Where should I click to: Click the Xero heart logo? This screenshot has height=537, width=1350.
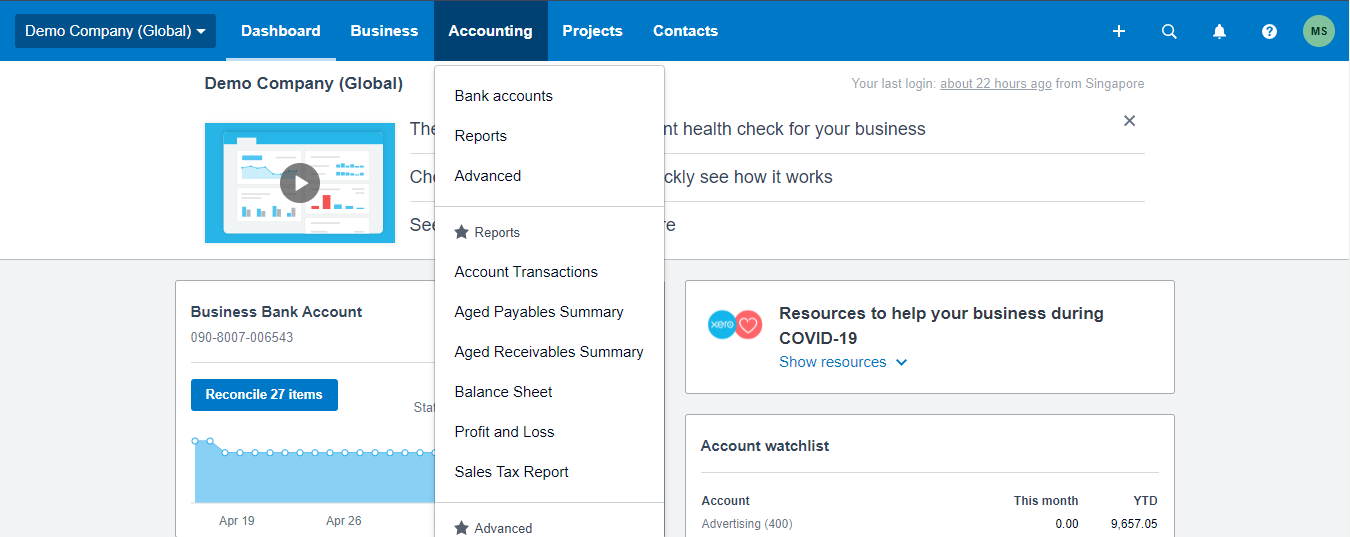click(735, 325)
